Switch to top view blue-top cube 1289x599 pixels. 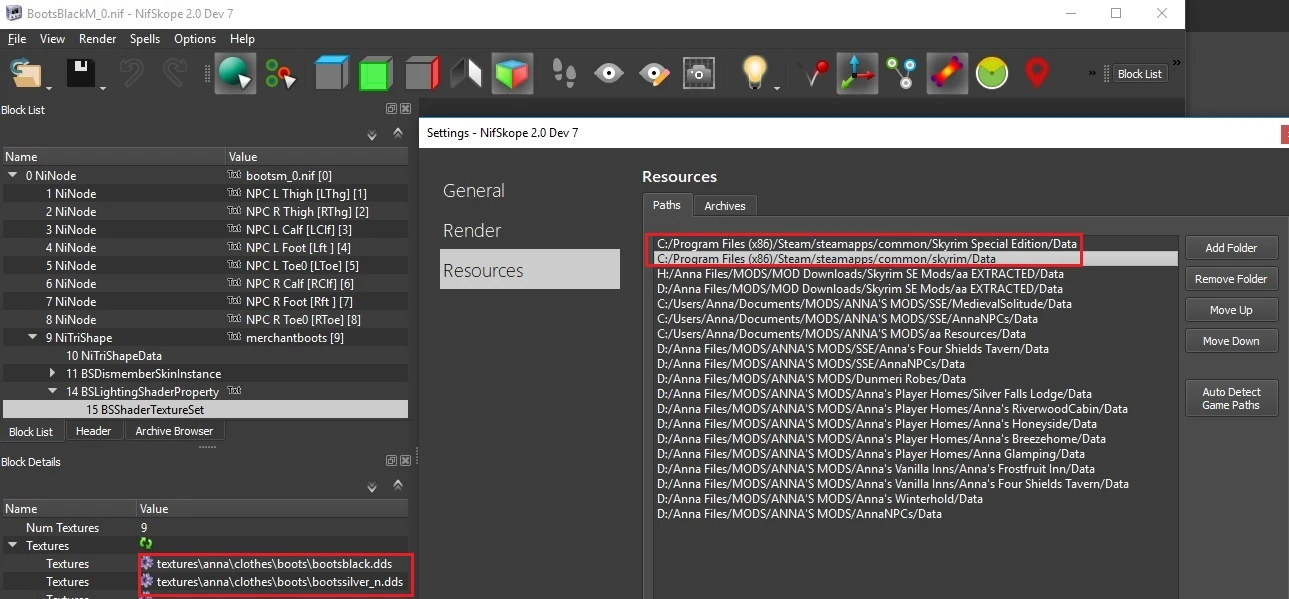click(330, 74)
